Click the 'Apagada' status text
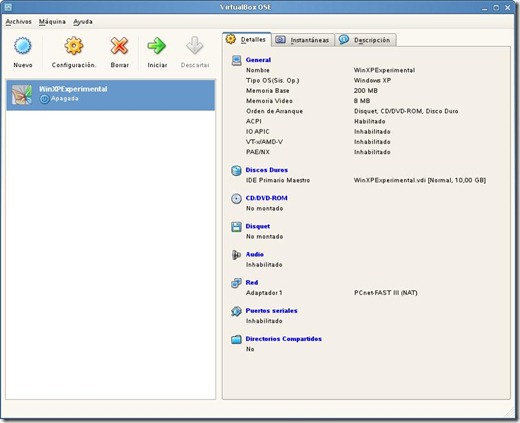The height and width of the screenshot is (423, 520). click(x=65, y=99)
